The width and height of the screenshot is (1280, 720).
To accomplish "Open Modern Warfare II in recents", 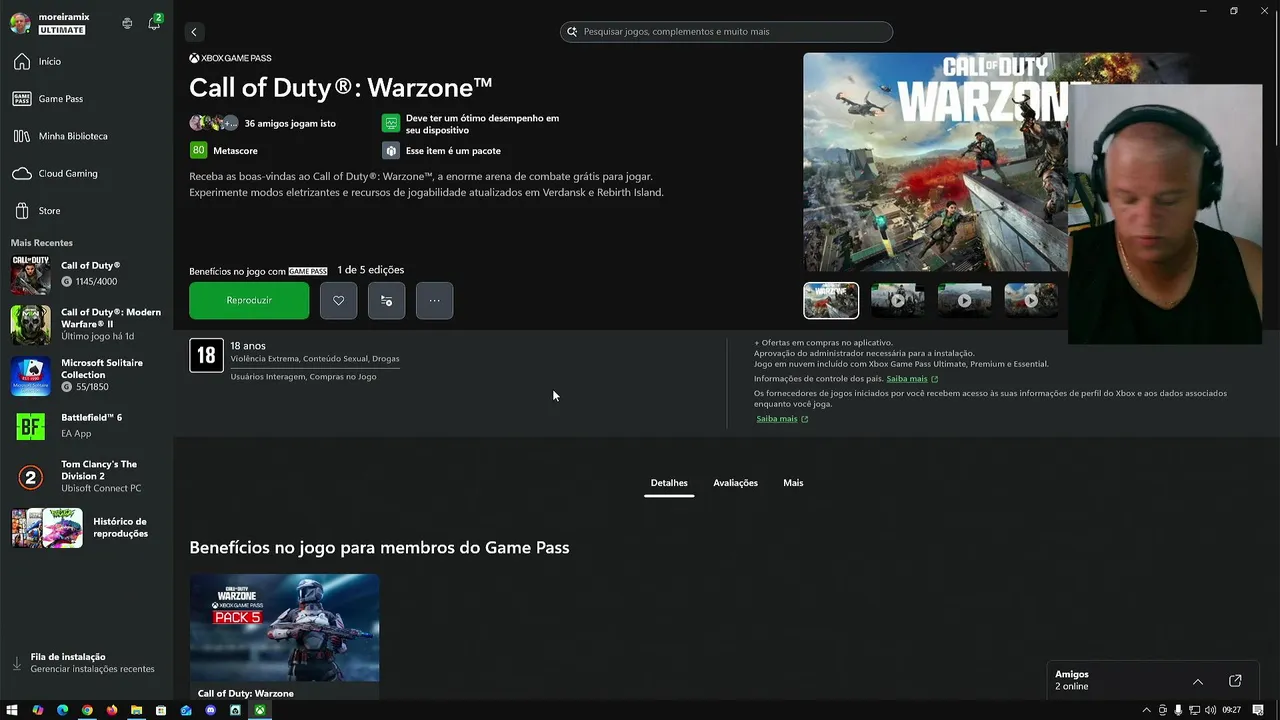I will [87, 324].
